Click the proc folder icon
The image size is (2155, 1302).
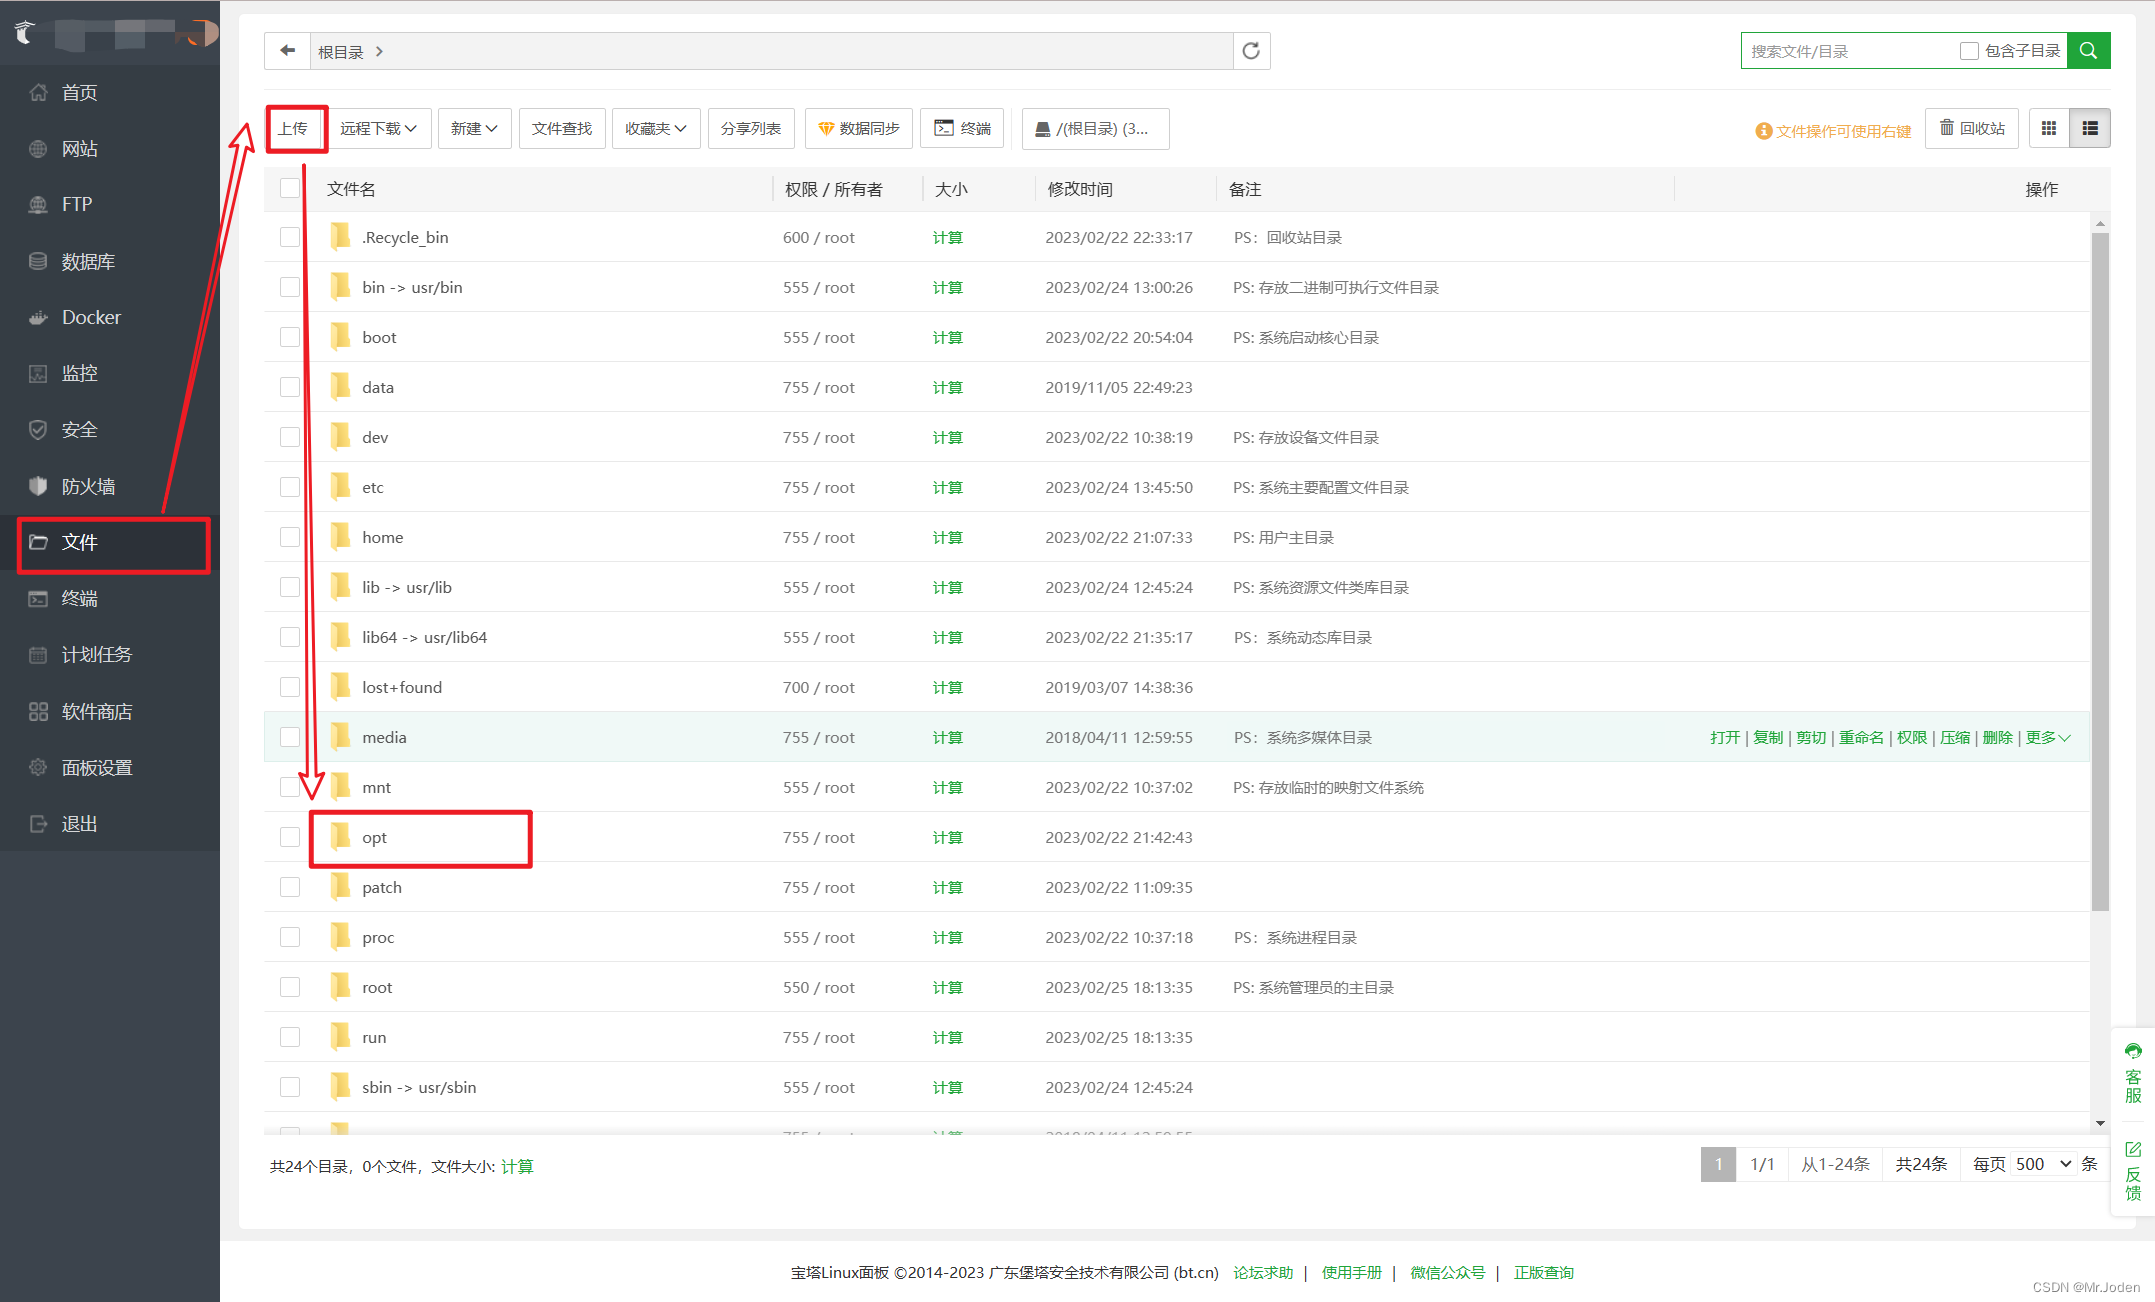coord(340,936)
